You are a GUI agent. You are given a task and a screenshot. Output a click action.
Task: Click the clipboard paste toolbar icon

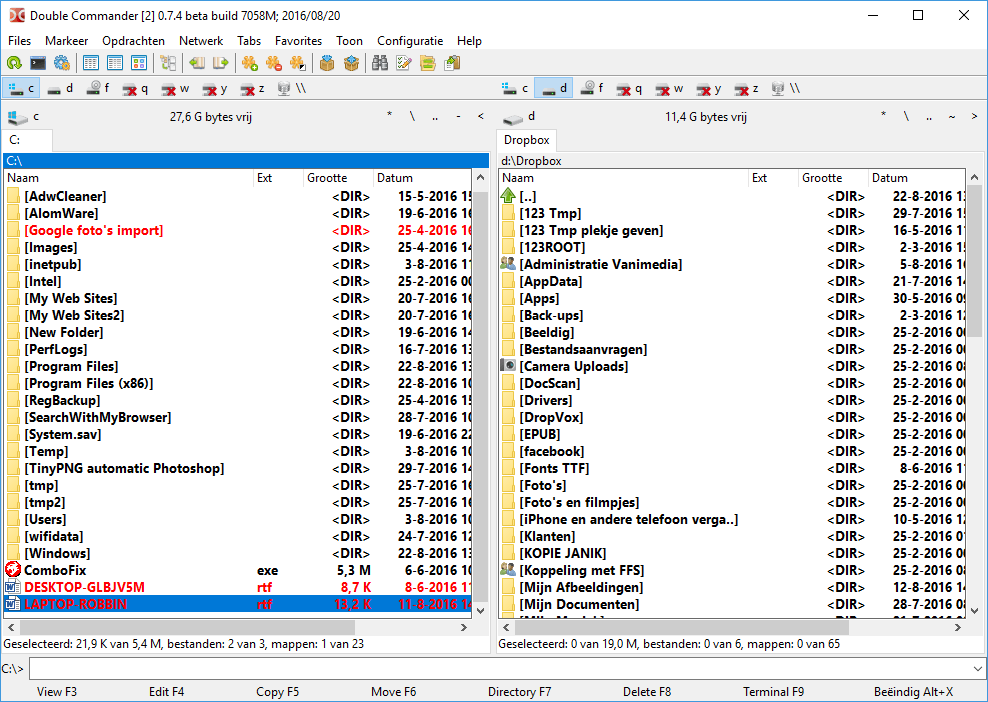click(x=452, y=63)
